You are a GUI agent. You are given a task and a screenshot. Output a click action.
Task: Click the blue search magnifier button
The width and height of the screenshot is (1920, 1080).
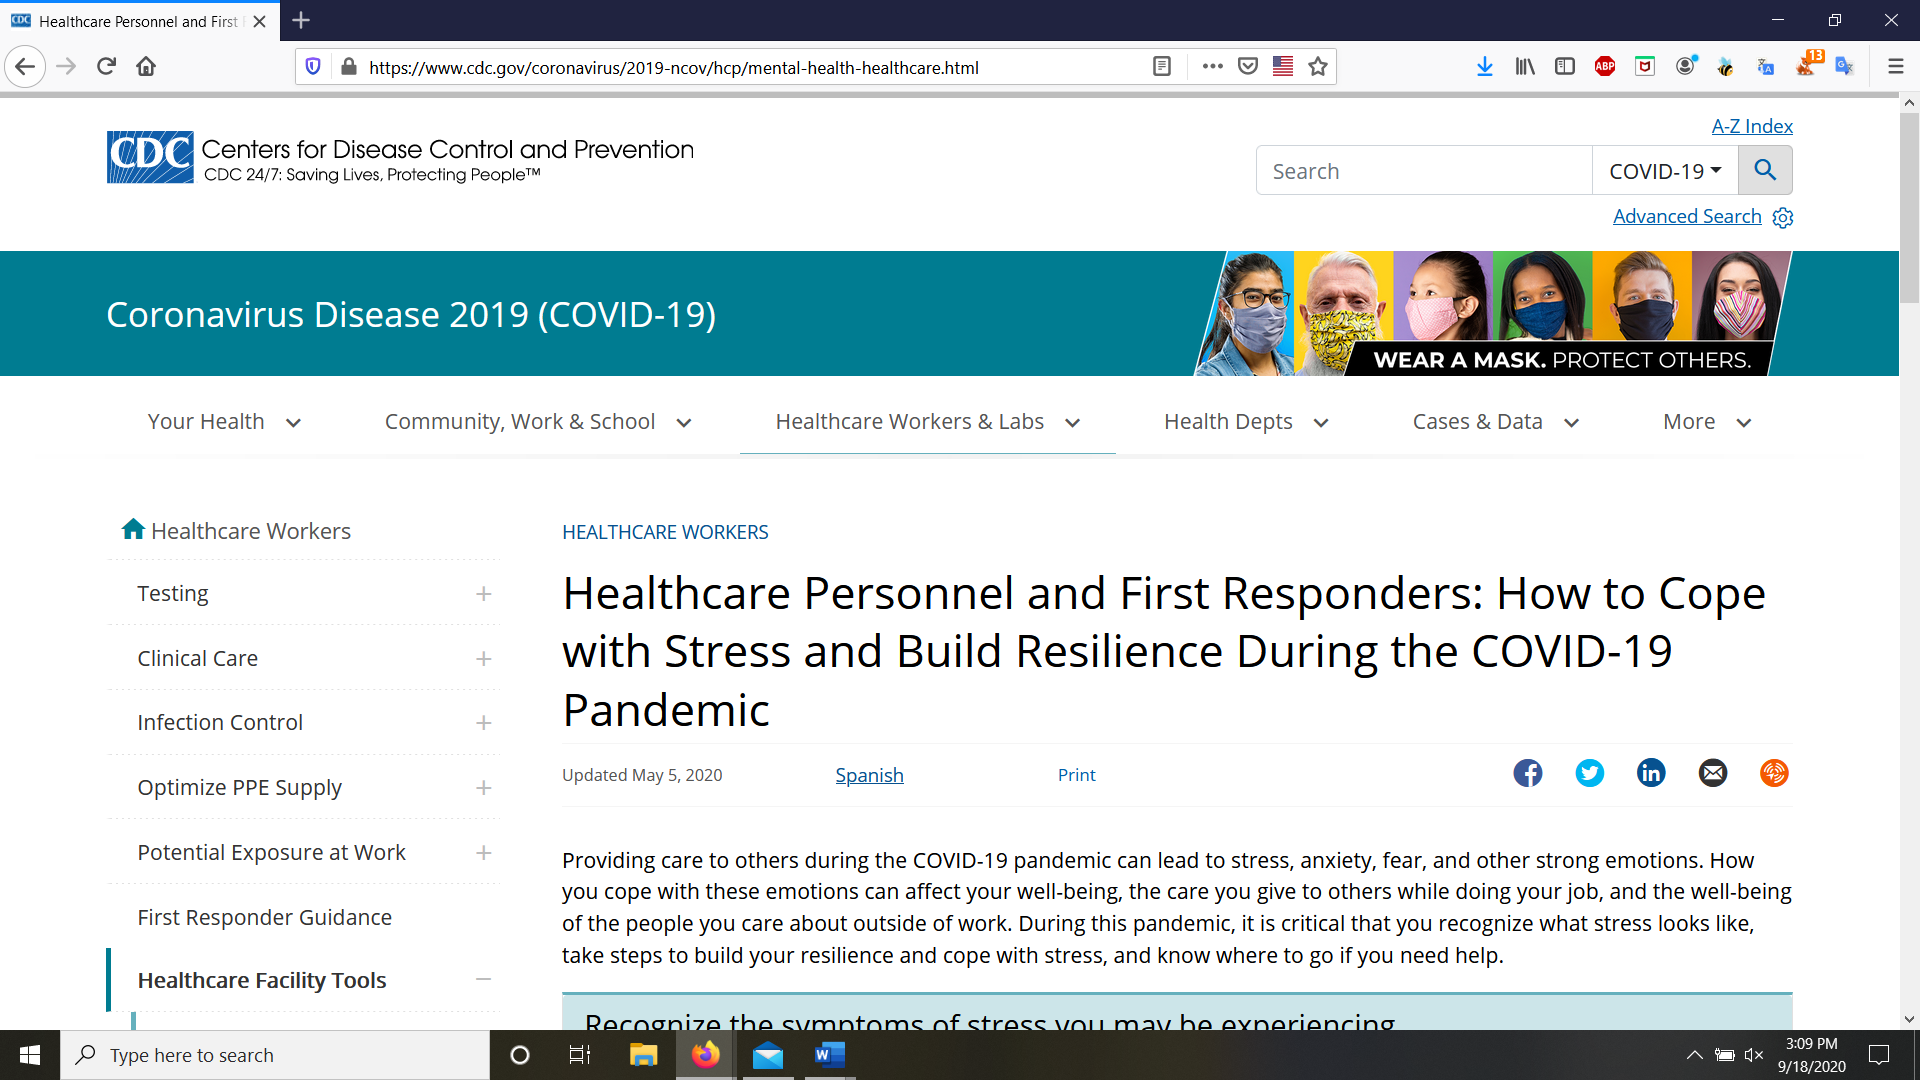(x=1765, y=170)
